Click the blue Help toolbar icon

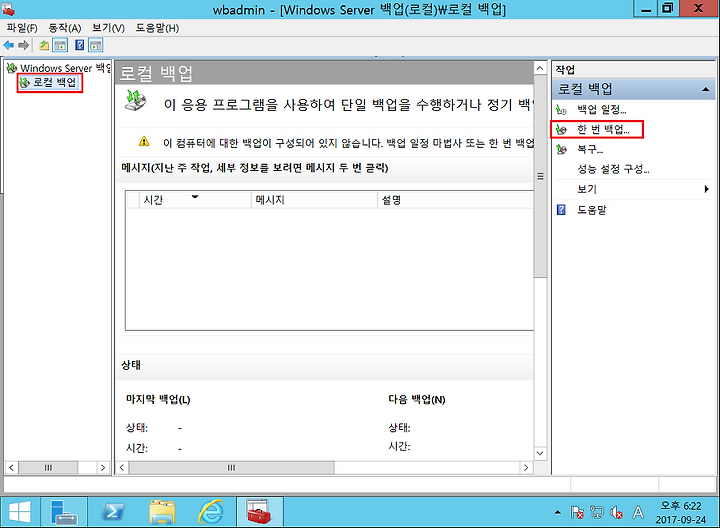click(79, 45)
